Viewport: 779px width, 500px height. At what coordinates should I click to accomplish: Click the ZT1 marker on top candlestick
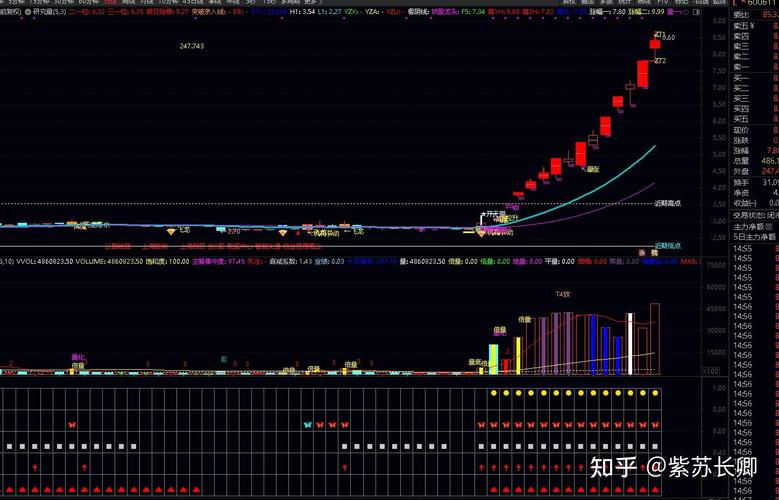659,35
